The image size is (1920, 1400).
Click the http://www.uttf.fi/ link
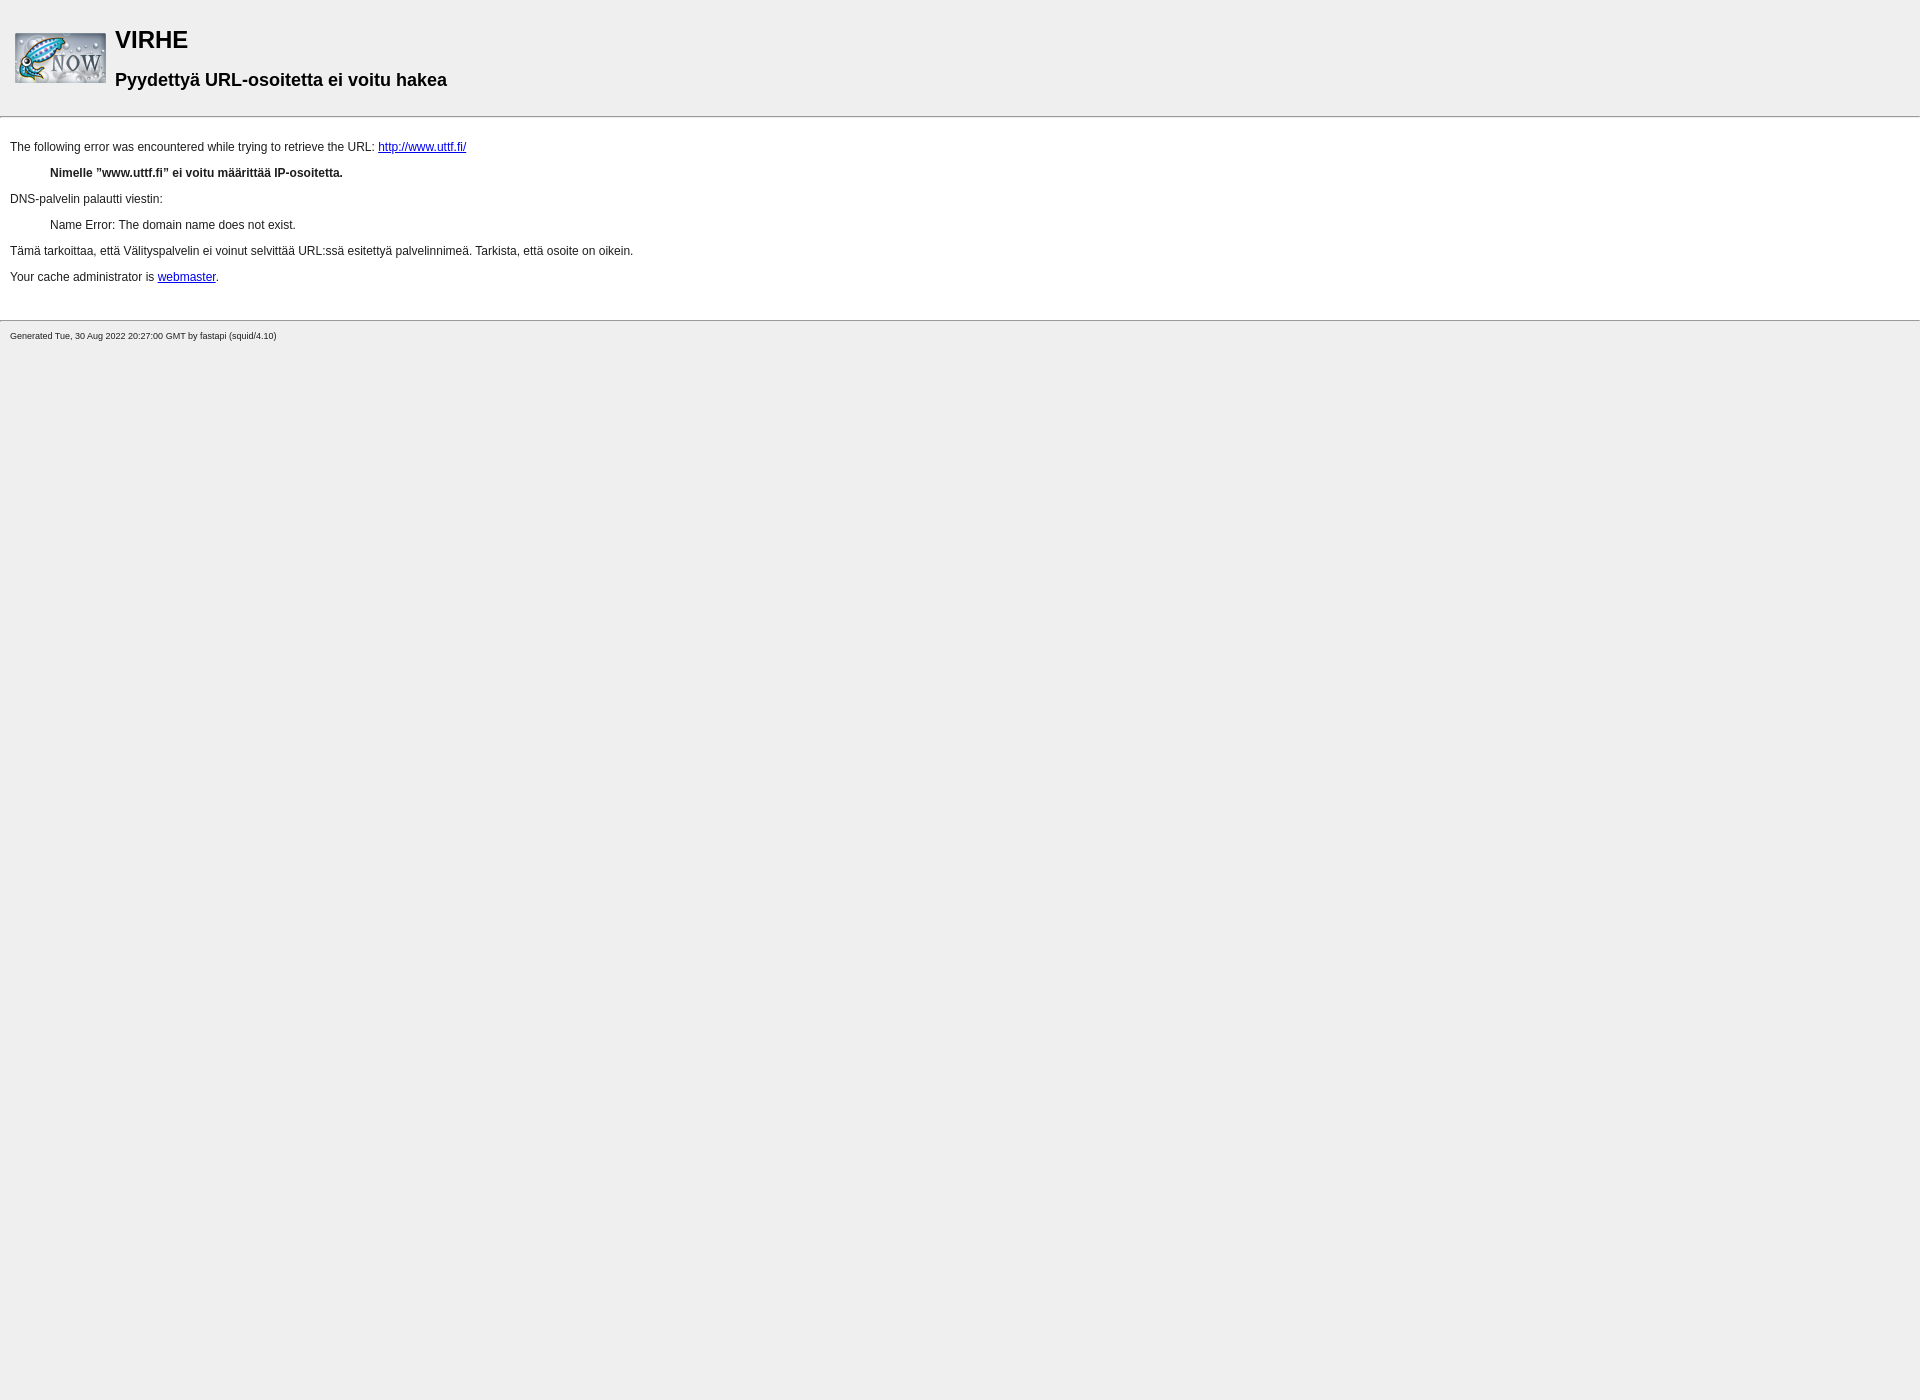coord(422,146)
